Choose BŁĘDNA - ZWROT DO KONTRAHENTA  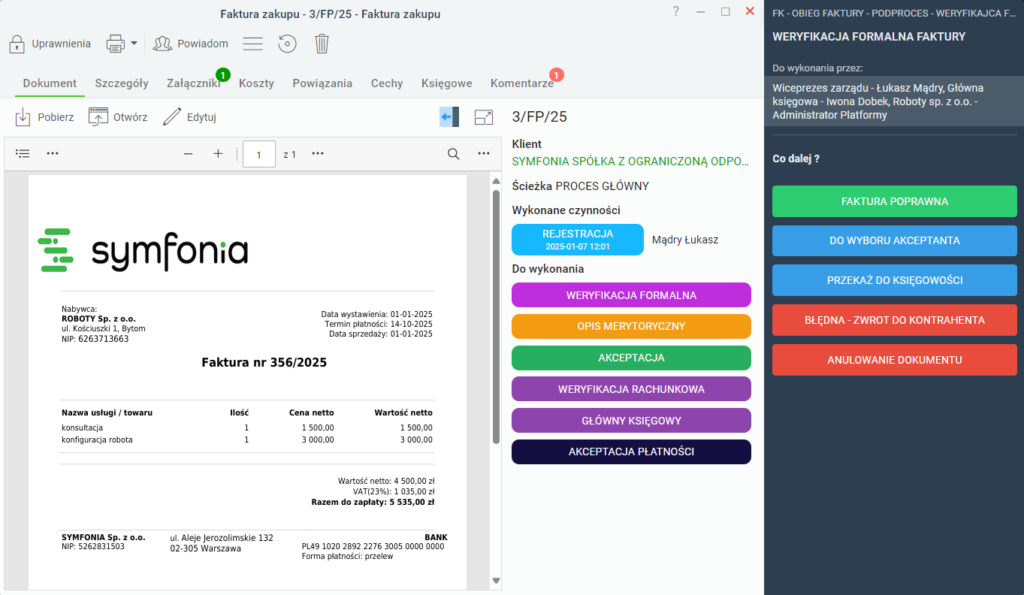(894, 320)
